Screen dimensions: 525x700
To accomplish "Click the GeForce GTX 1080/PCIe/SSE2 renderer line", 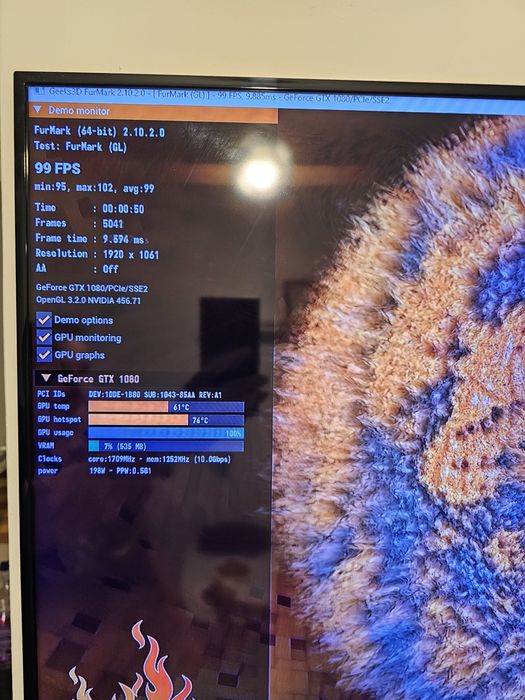I will [x=92, y=288].
